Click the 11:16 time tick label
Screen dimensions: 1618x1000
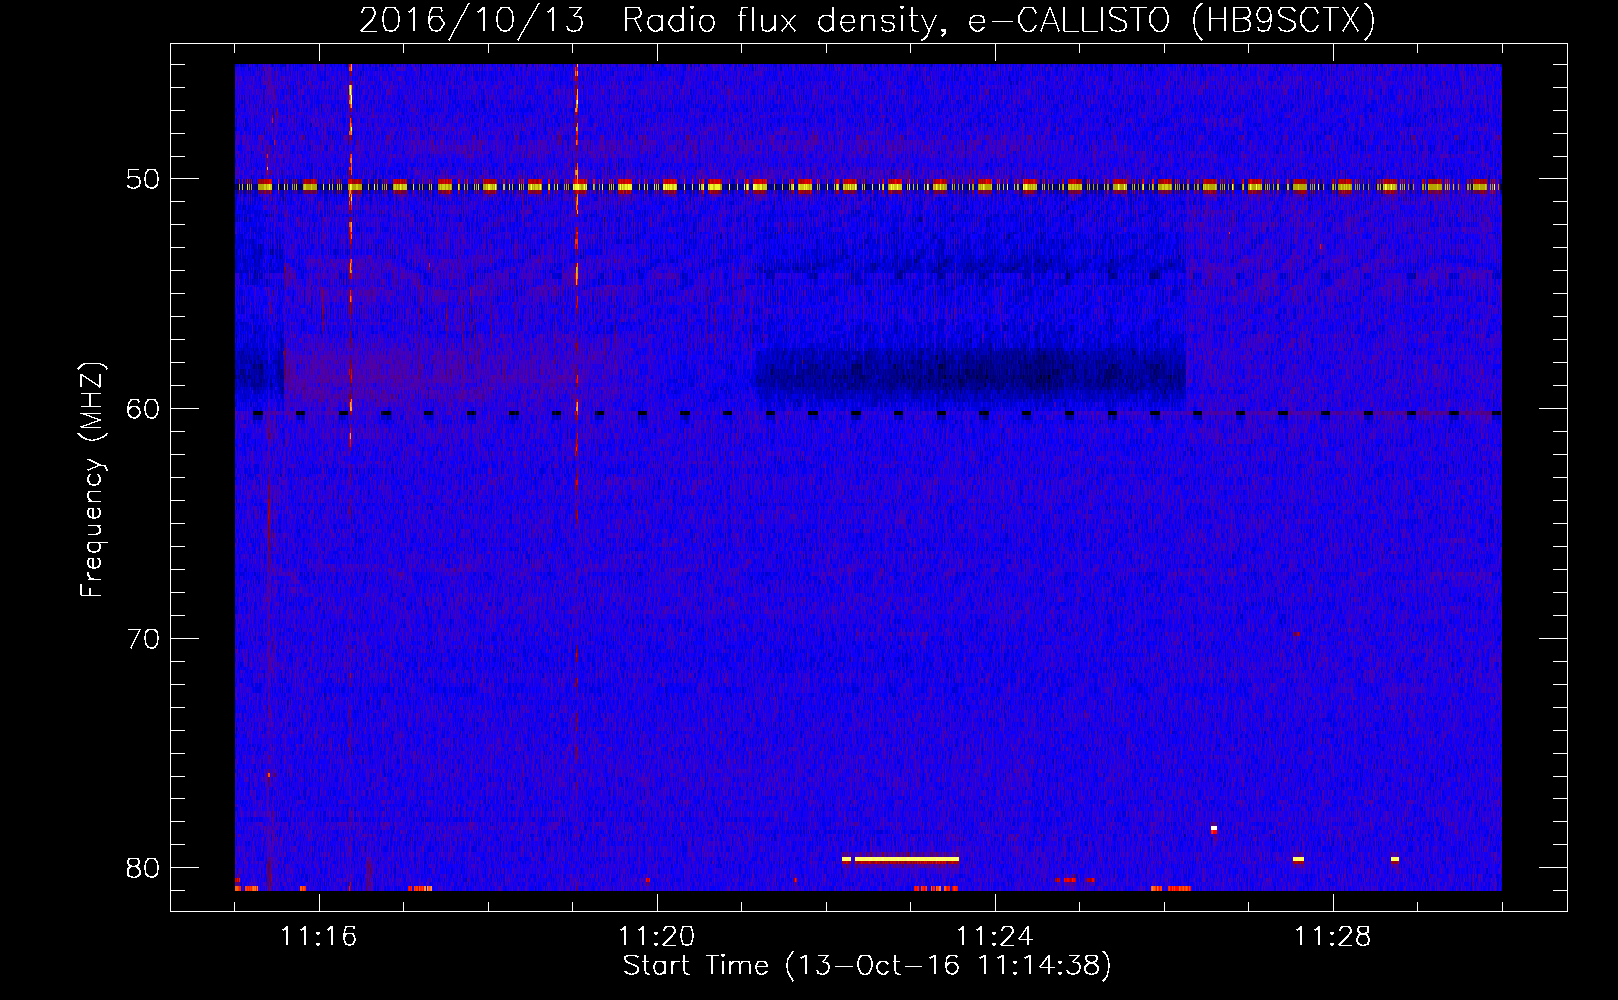(319, 936)
